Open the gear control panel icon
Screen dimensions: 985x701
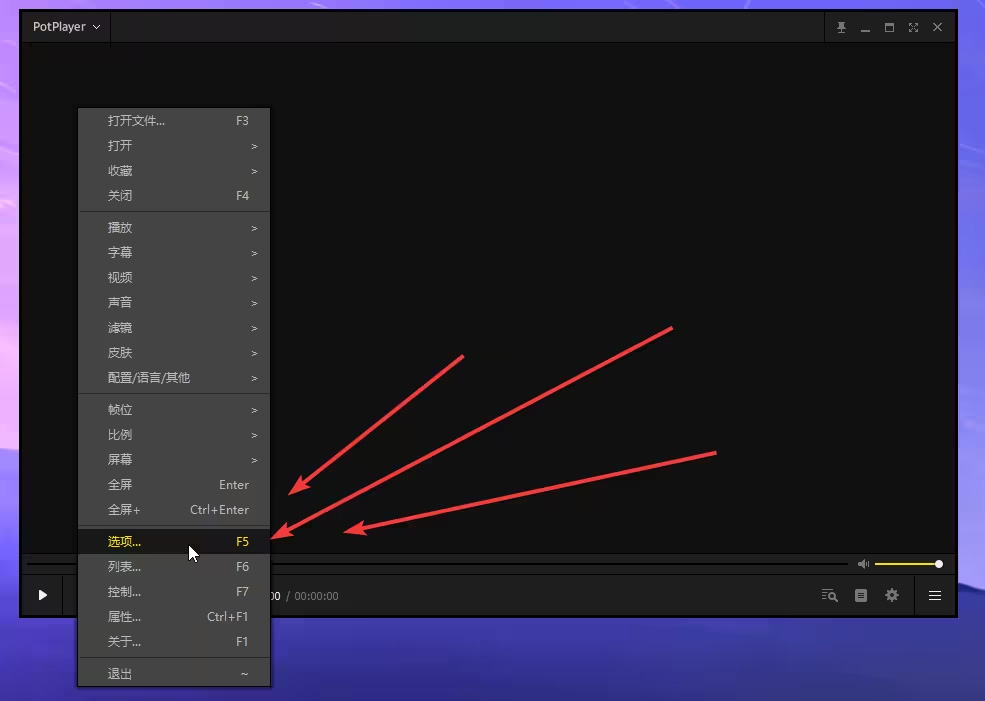tap(892, 595)
